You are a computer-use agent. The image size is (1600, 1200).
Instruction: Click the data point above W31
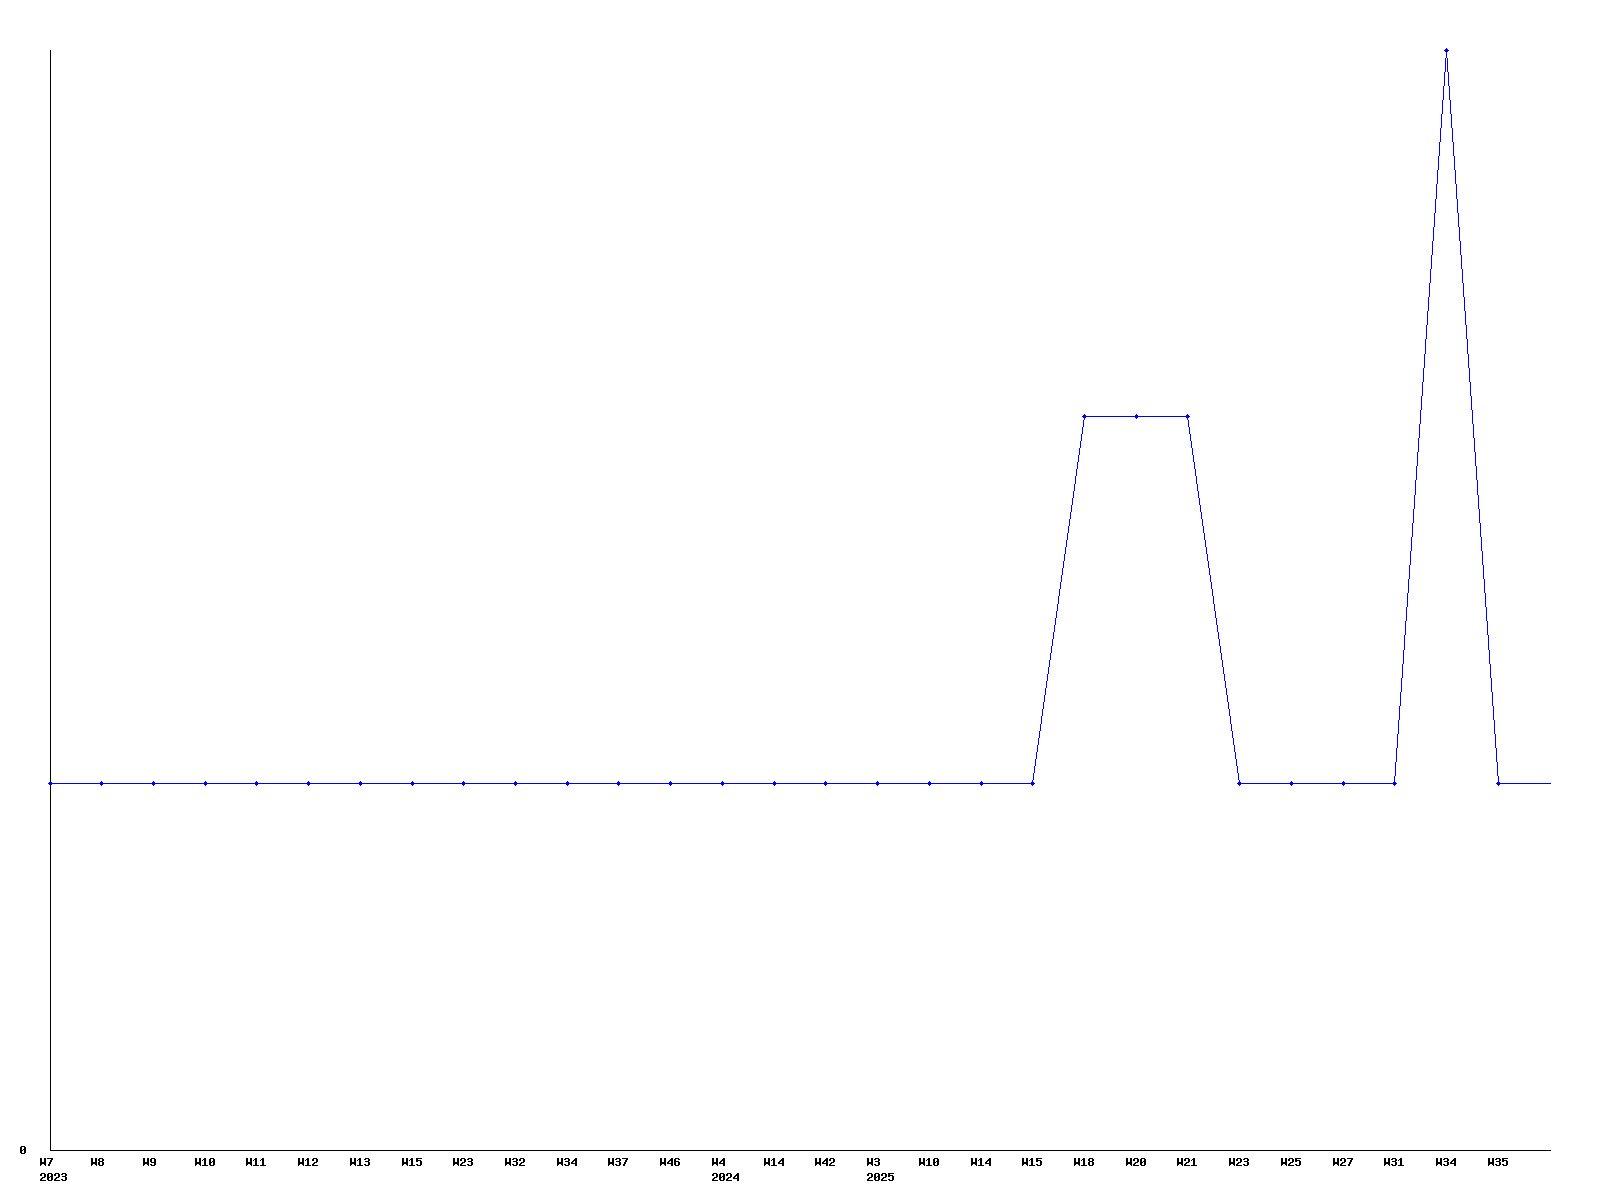pyautogui.click(x=1394, y=783)
